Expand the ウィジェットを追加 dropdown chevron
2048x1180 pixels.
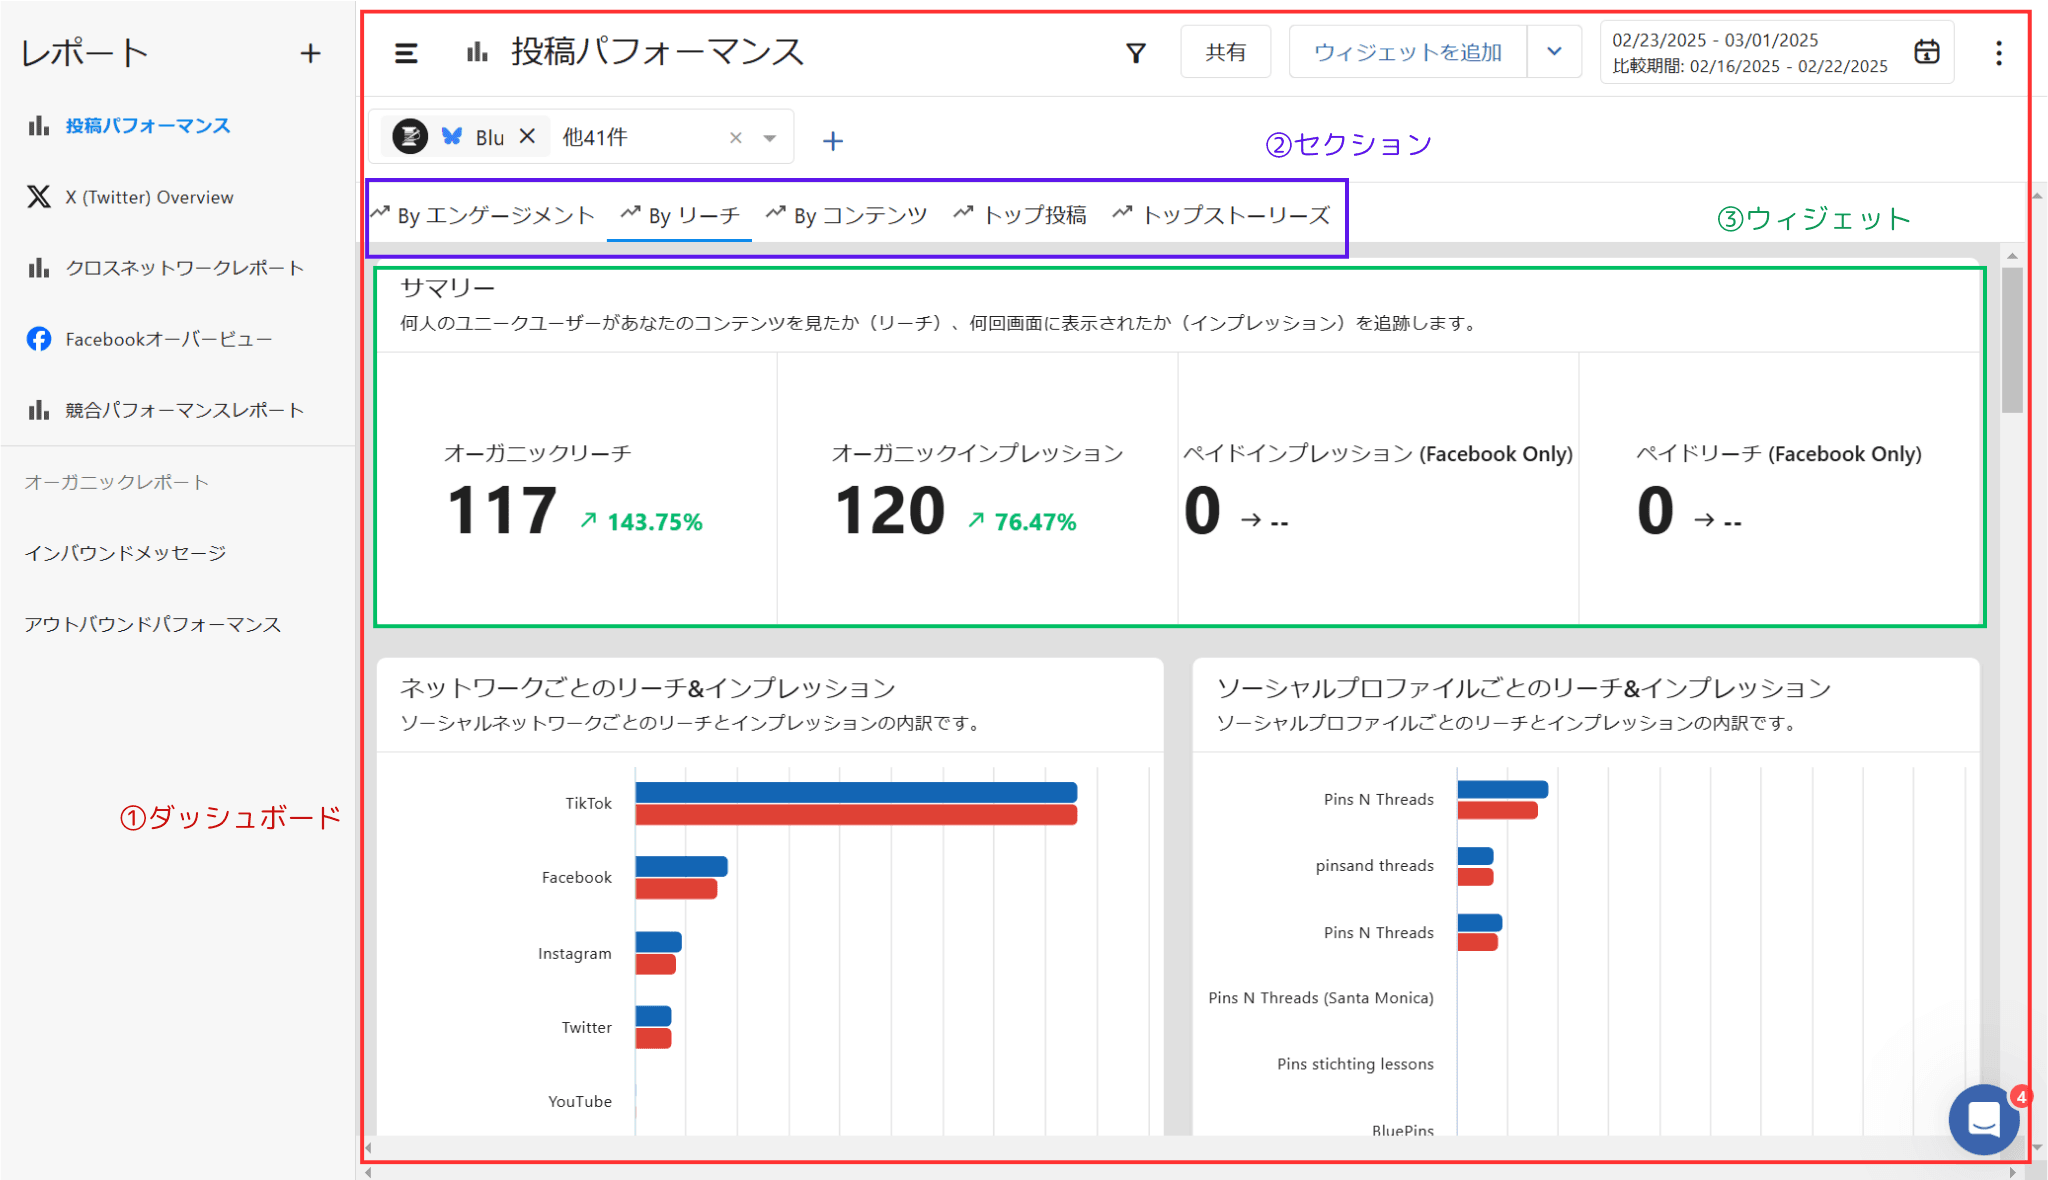pyautogui.click(x=1554, y=52)
